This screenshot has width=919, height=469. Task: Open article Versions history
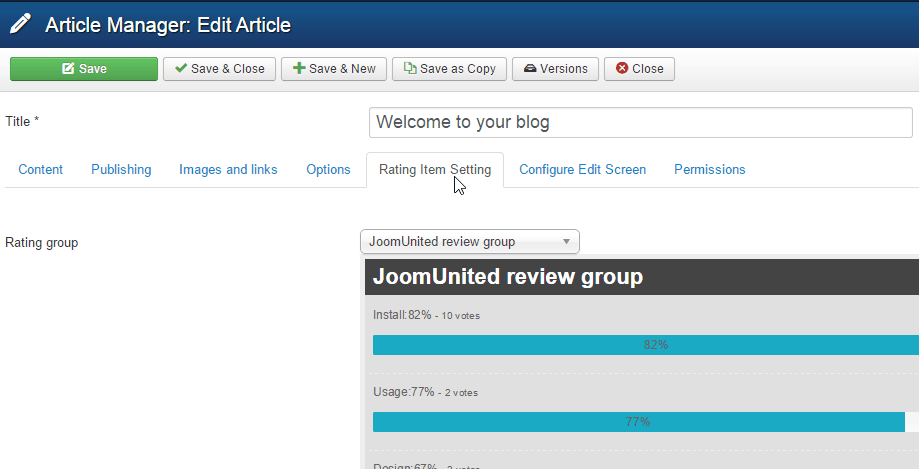coord(555,69)
